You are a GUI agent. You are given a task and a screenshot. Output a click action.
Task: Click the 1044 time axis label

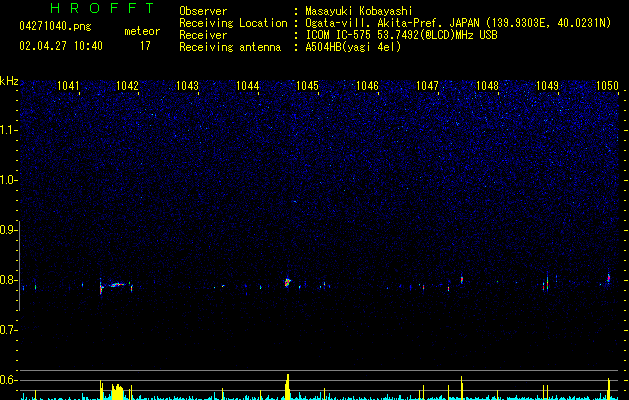point(248,85)
